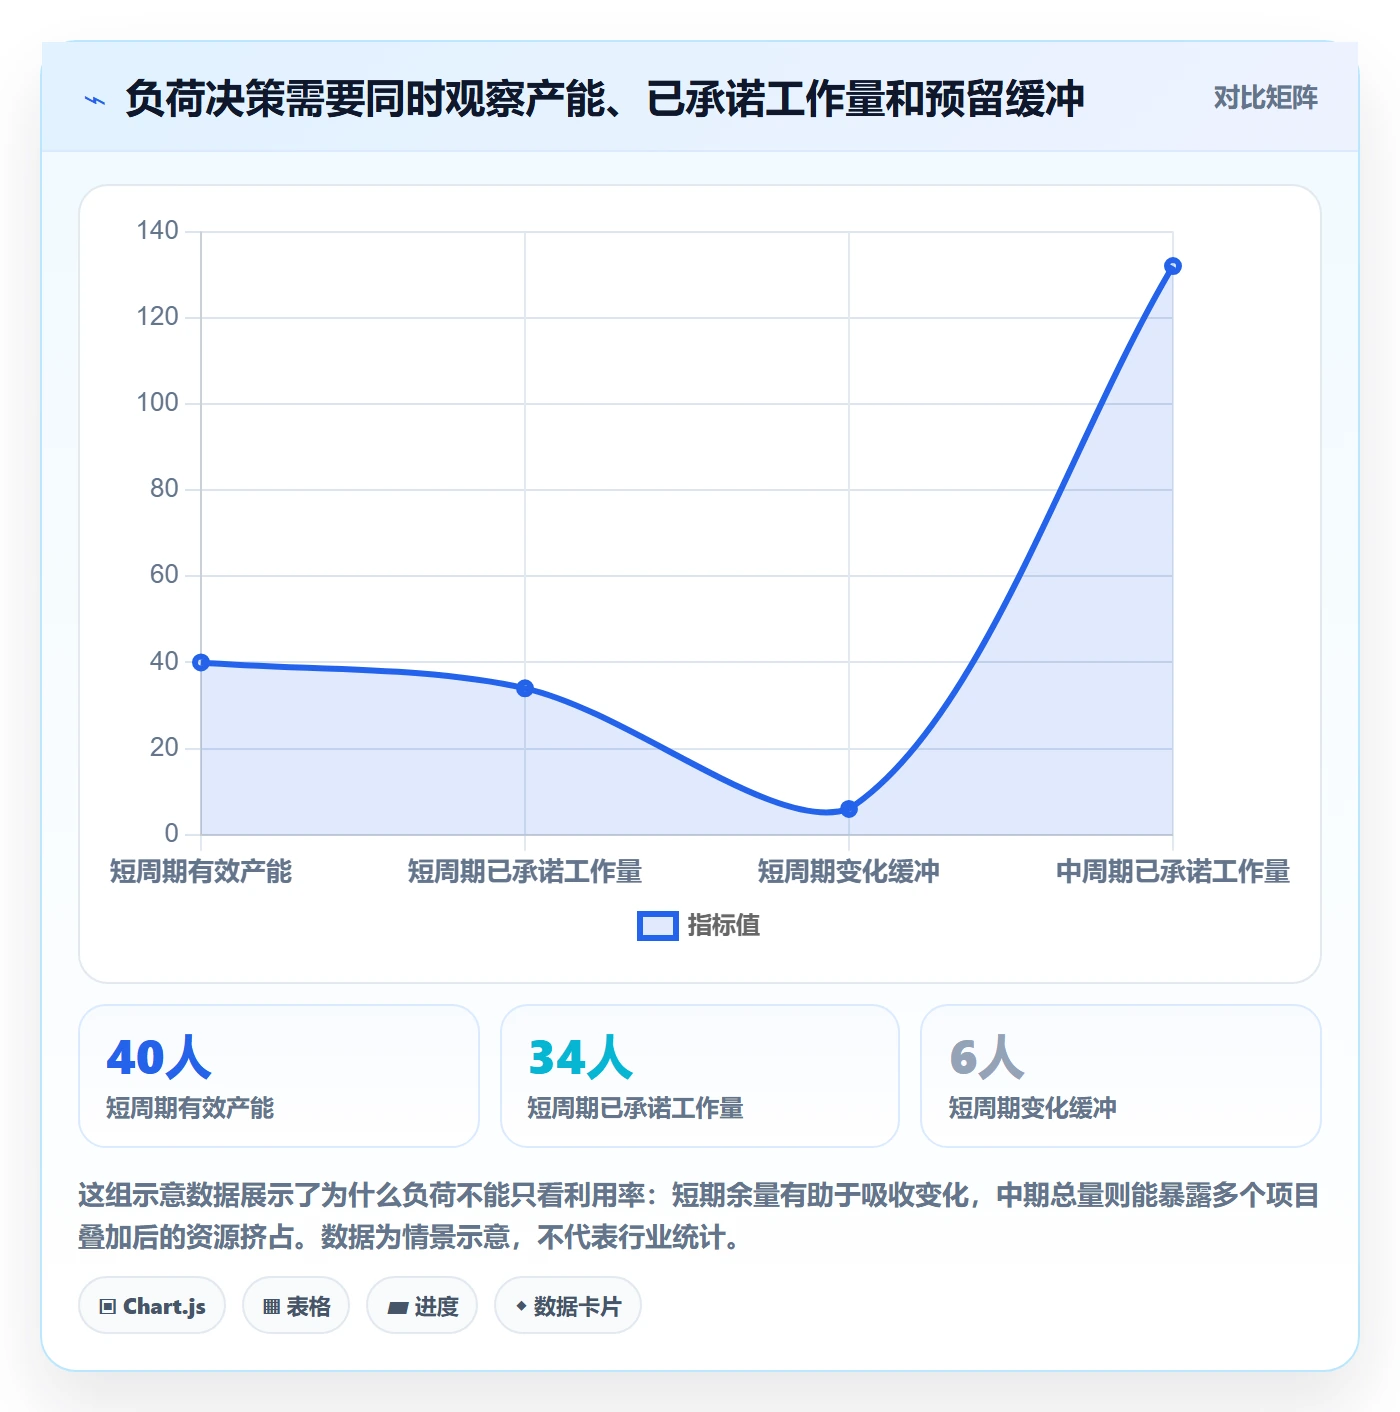Select the 进度 tag

pos(422,1306)
